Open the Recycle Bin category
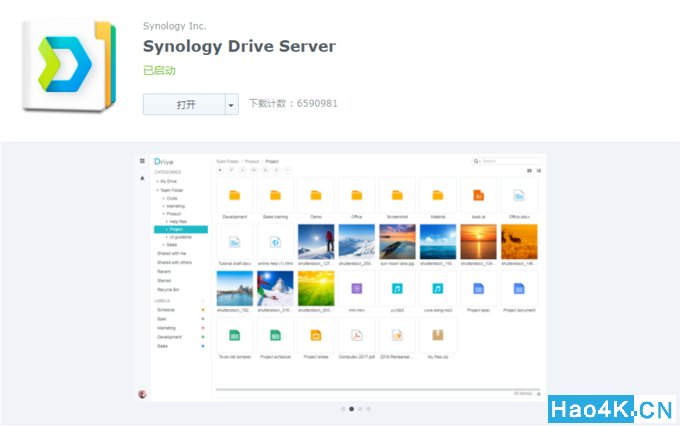Image resolution: width=680 pixels, height=426 pixels. tap(168, 289)
